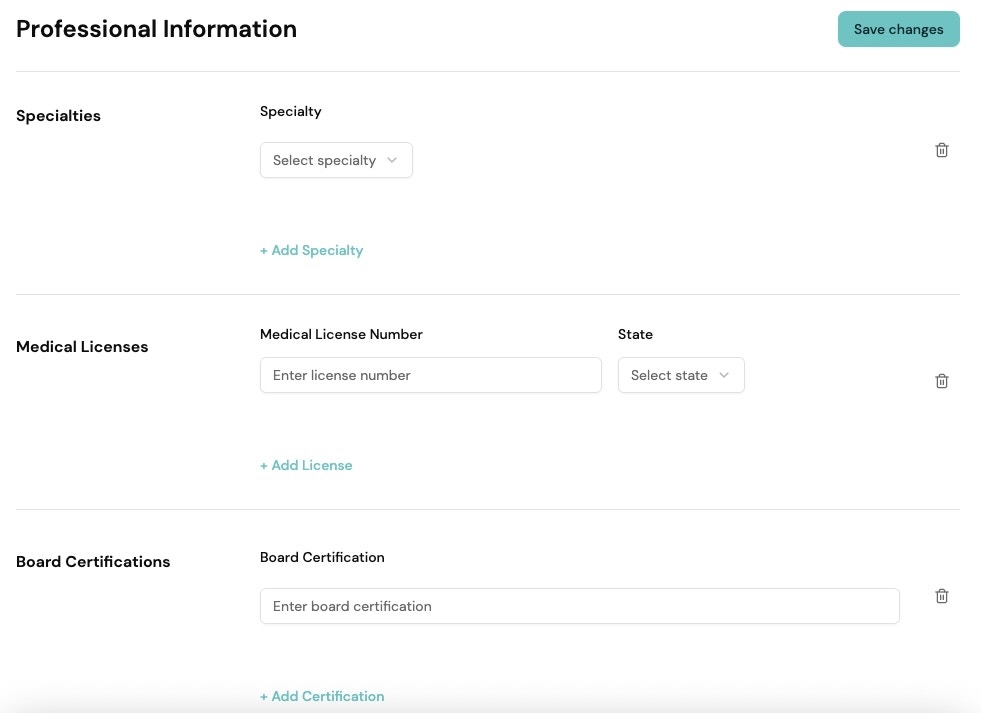Remove the Medical License row via trash icon
Viewport: 981px width, 713px height.
[x=941, y=381]
